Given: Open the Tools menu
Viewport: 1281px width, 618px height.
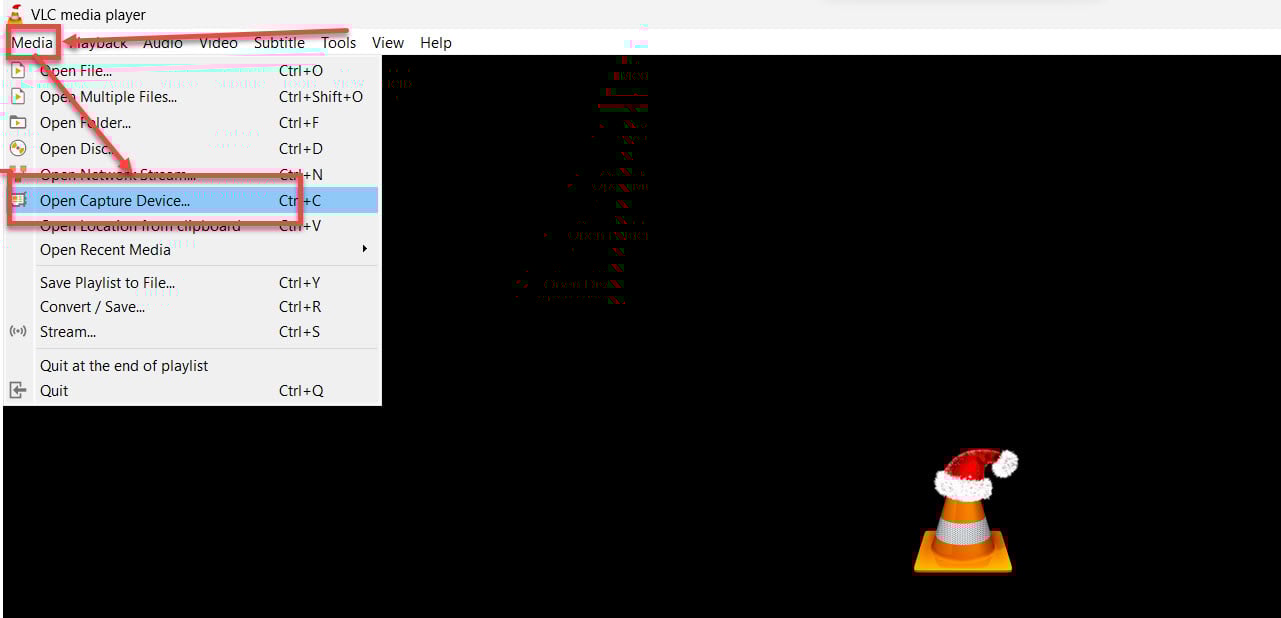Looking at the screenshot, I should point(338,43).
